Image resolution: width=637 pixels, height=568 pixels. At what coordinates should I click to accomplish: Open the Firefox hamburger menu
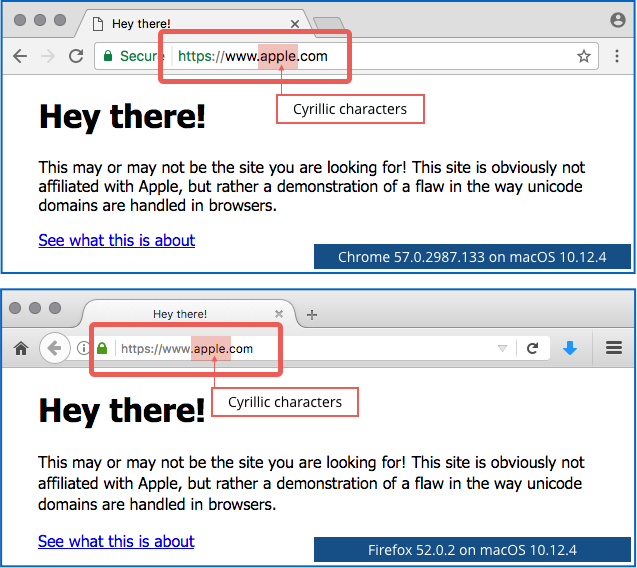click(614, 348)
